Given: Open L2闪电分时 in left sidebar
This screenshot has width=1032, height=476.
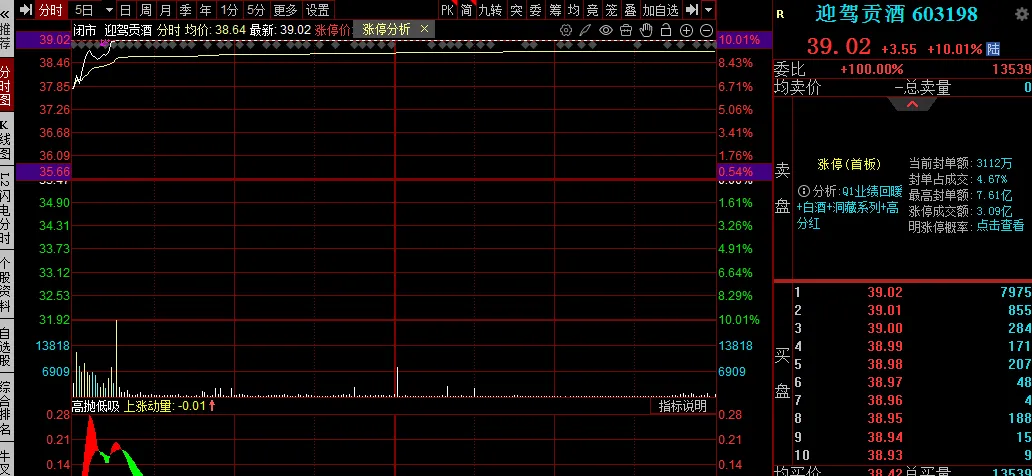Looking at the screenshot, I should 5,206.
